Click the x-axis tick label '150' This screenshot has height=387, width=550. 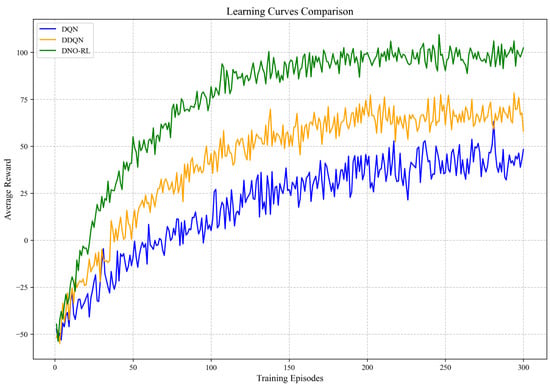point(289,367)
